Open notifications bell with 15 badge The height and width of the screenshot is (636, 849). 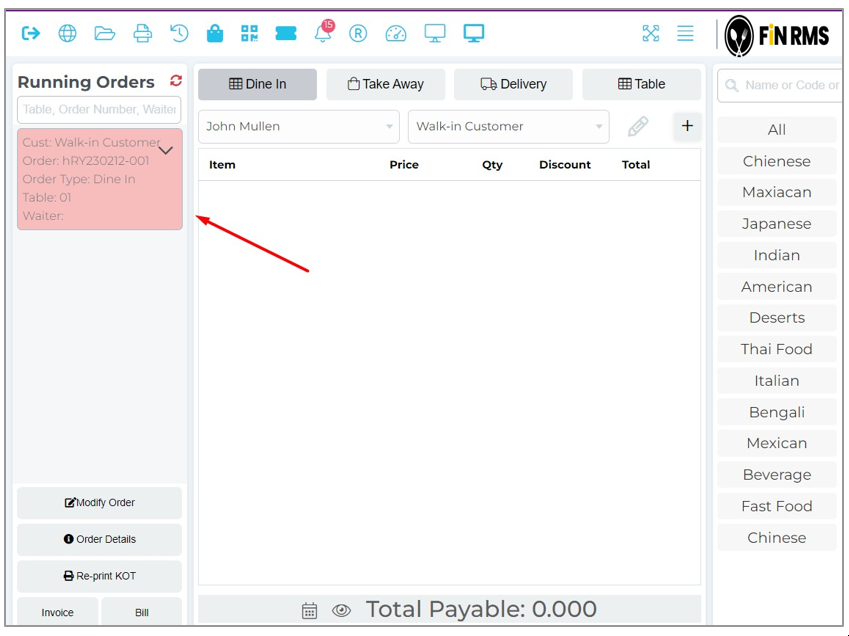(323, 33)
